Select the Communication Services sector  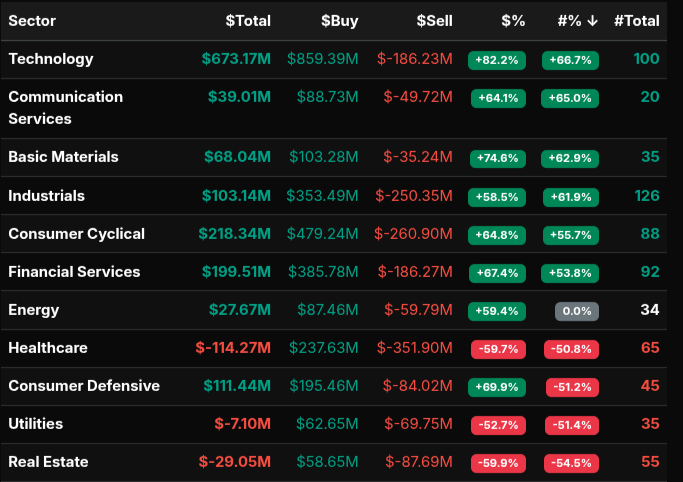(x=65, y=107)
